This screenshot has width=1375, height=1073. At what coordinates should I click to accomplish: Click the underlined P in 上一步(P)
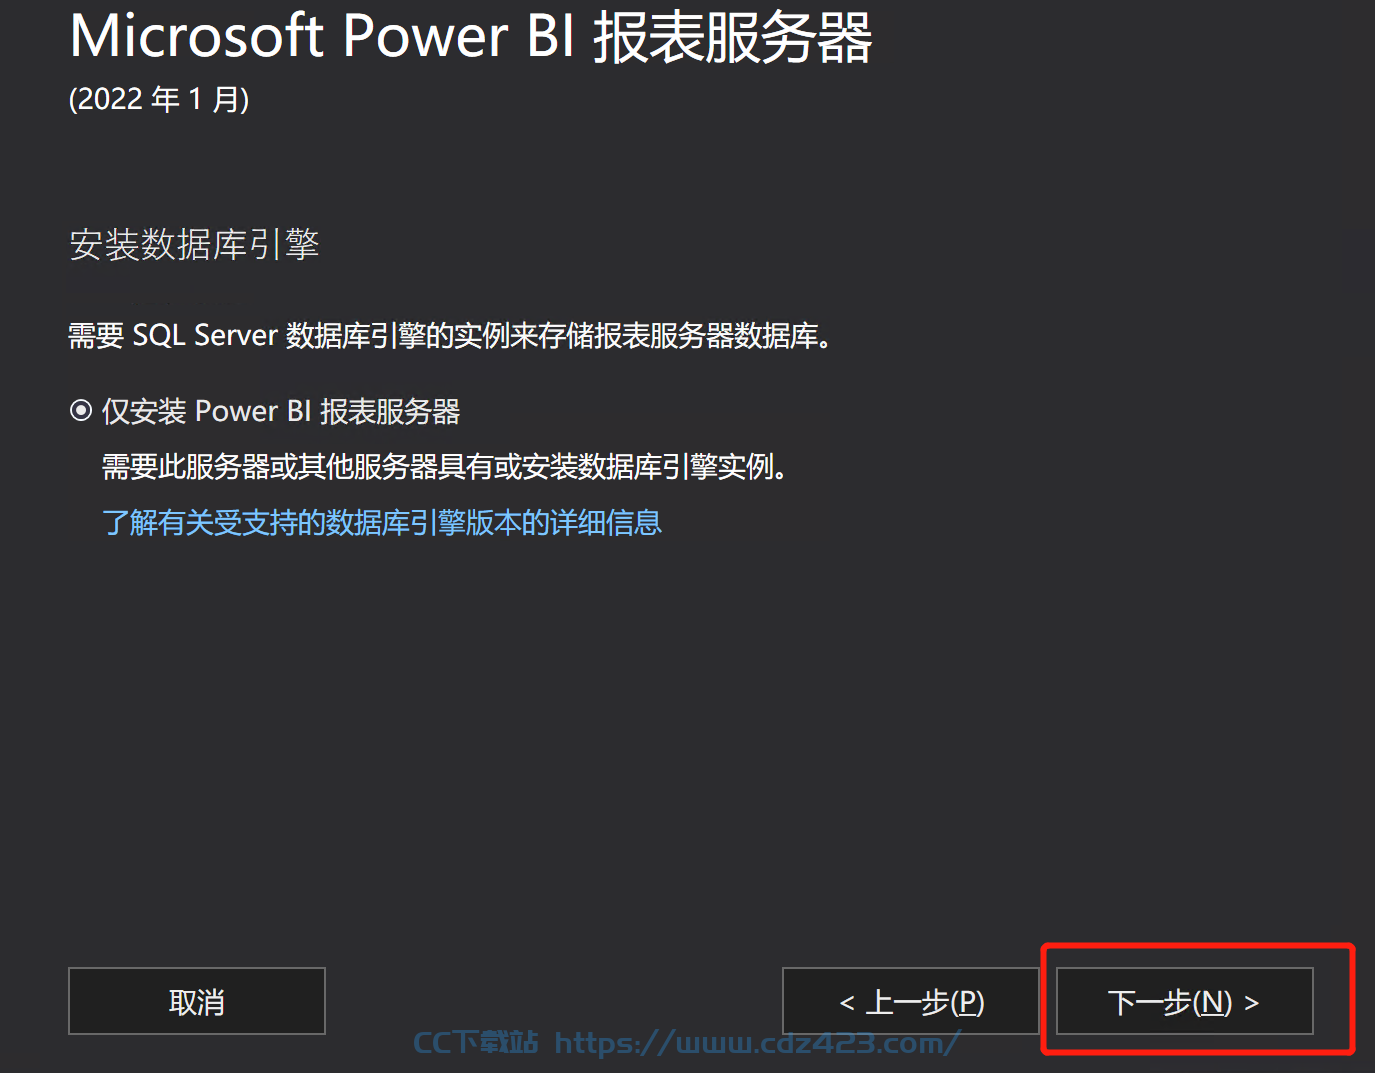click(967, 1002)
